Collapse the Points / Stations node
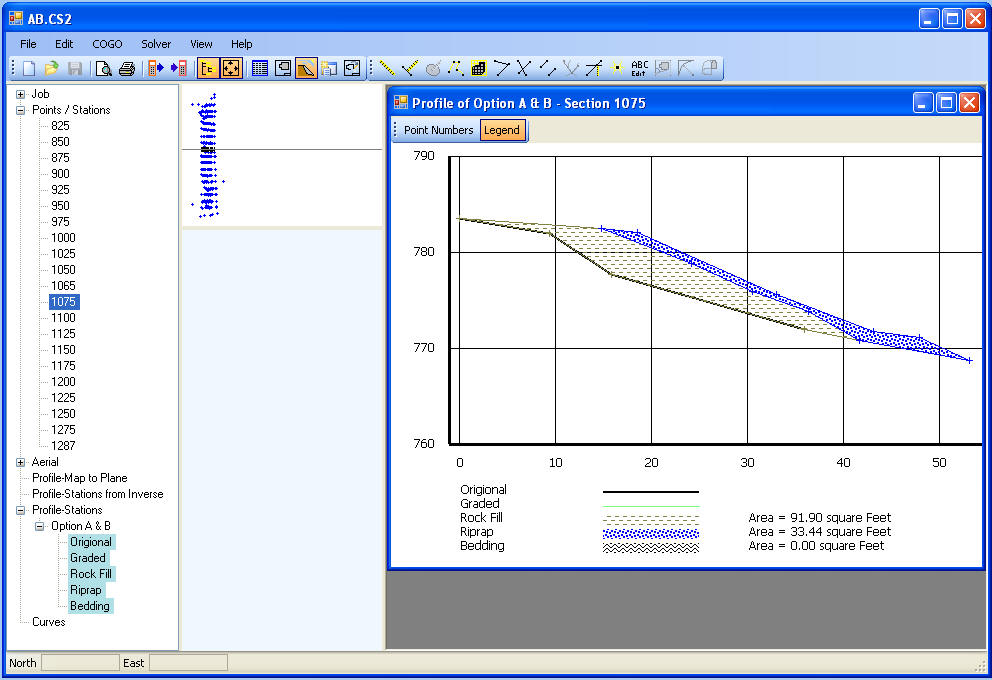The height and width of the screenshot is (680, 992). coord(20,110)
